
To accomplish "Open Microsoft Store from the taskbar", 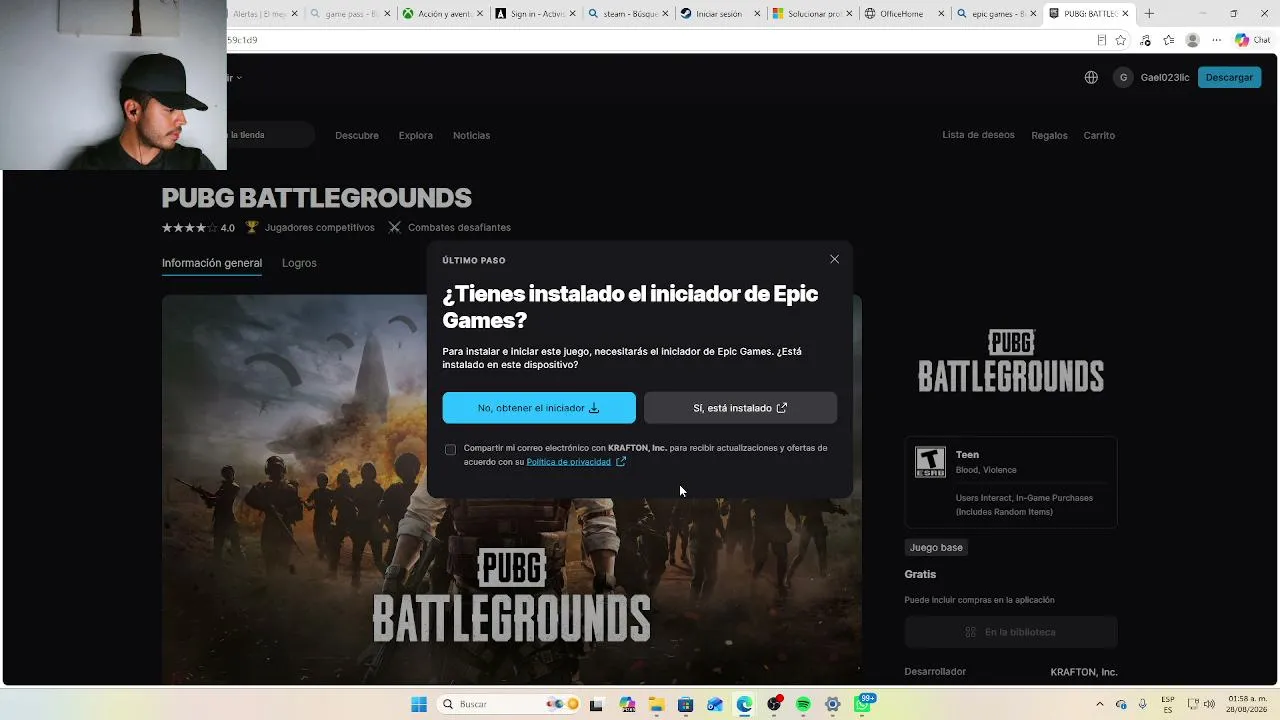I will coord(685,705).
